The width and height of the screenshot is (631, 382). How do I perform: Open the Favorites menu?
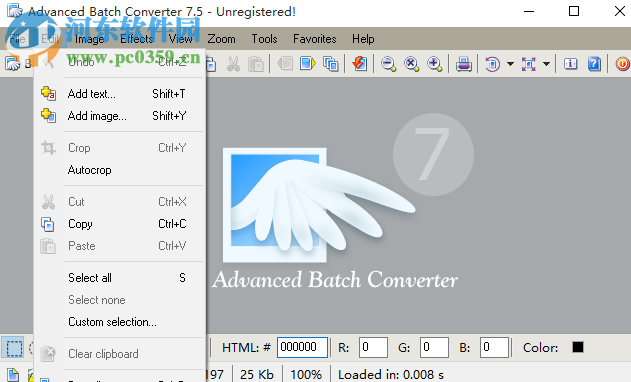tap(315, 39)
